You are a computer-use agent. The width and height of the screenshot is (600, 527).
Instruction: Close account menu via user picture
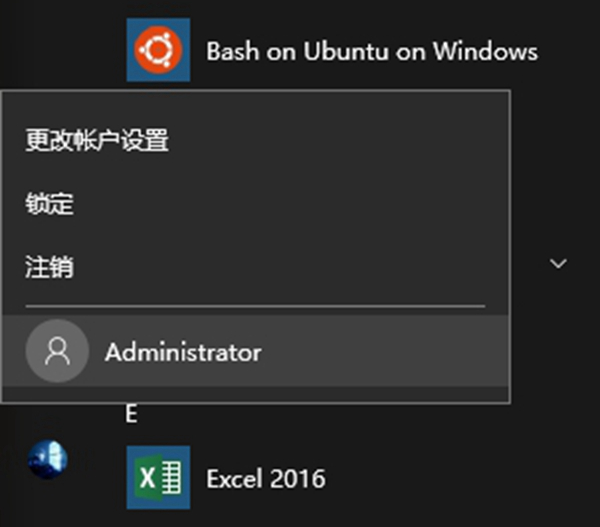click(47, 458)
